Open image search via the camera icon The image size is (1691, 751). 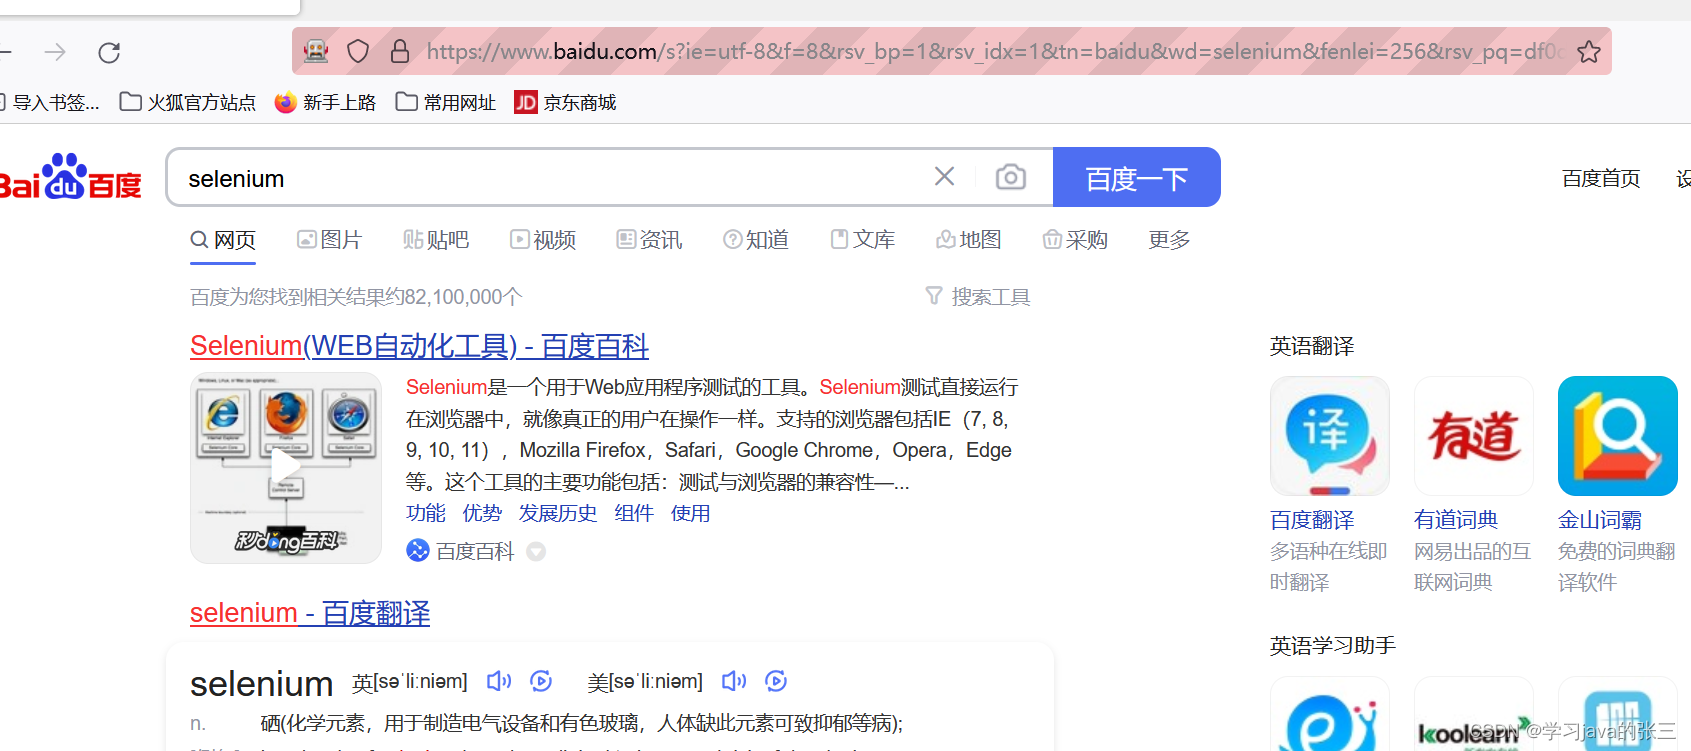pos(1011,177)
